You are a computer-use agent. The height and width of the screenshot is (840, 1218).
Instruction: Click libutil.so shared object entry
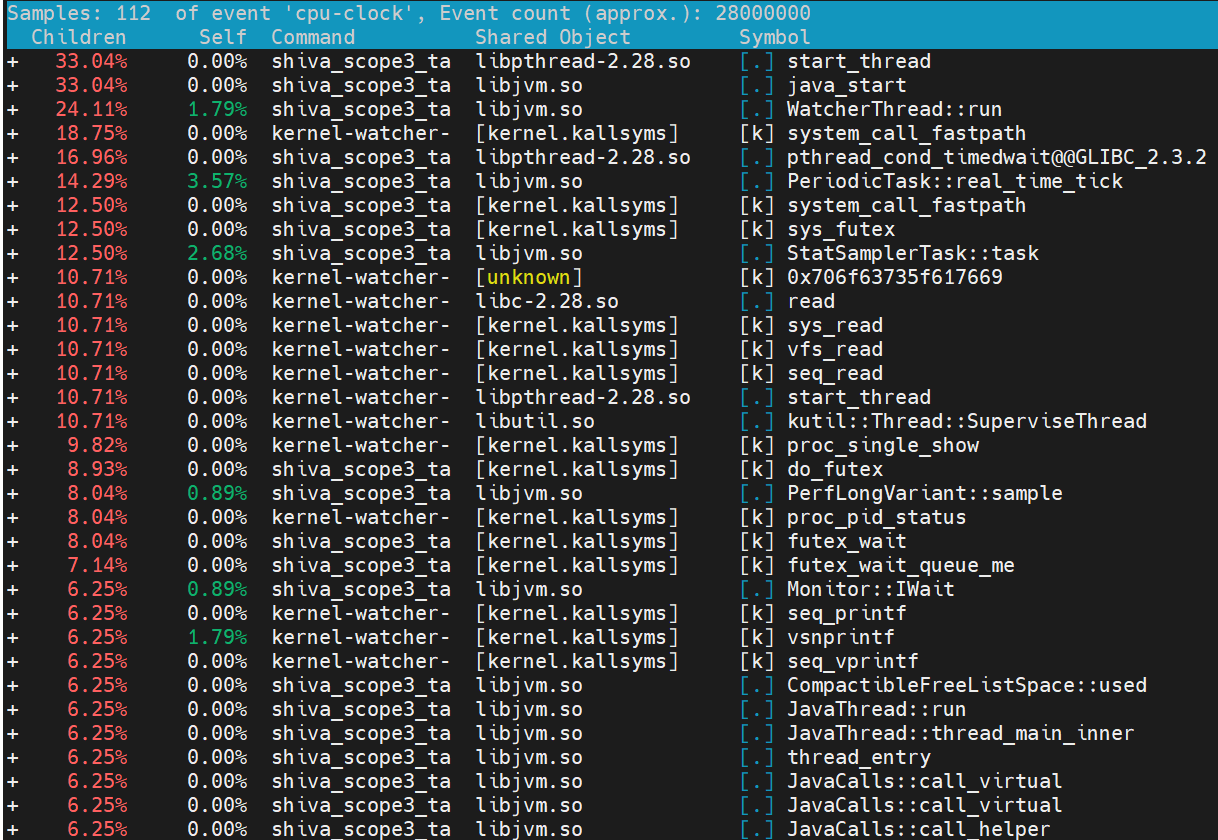535,422
